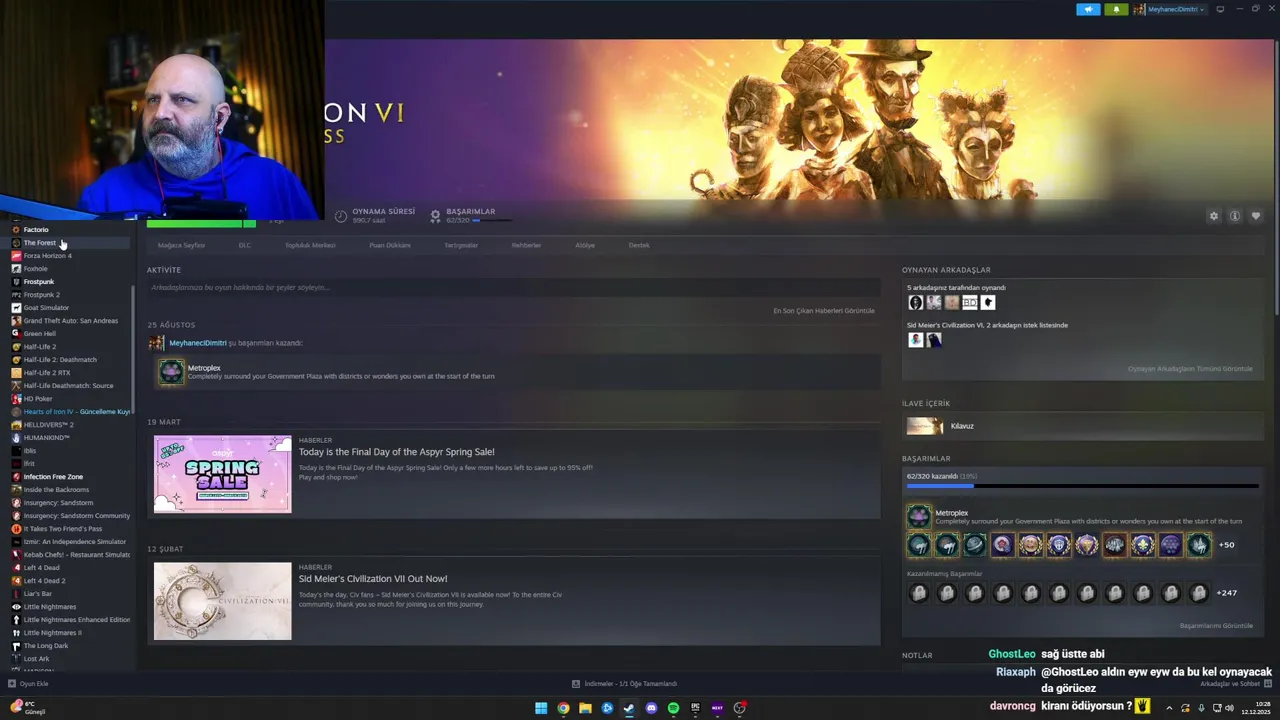Click Little Nightmares game icon
This screenshot has height=720, width=1280.
[x=16, y=607]
